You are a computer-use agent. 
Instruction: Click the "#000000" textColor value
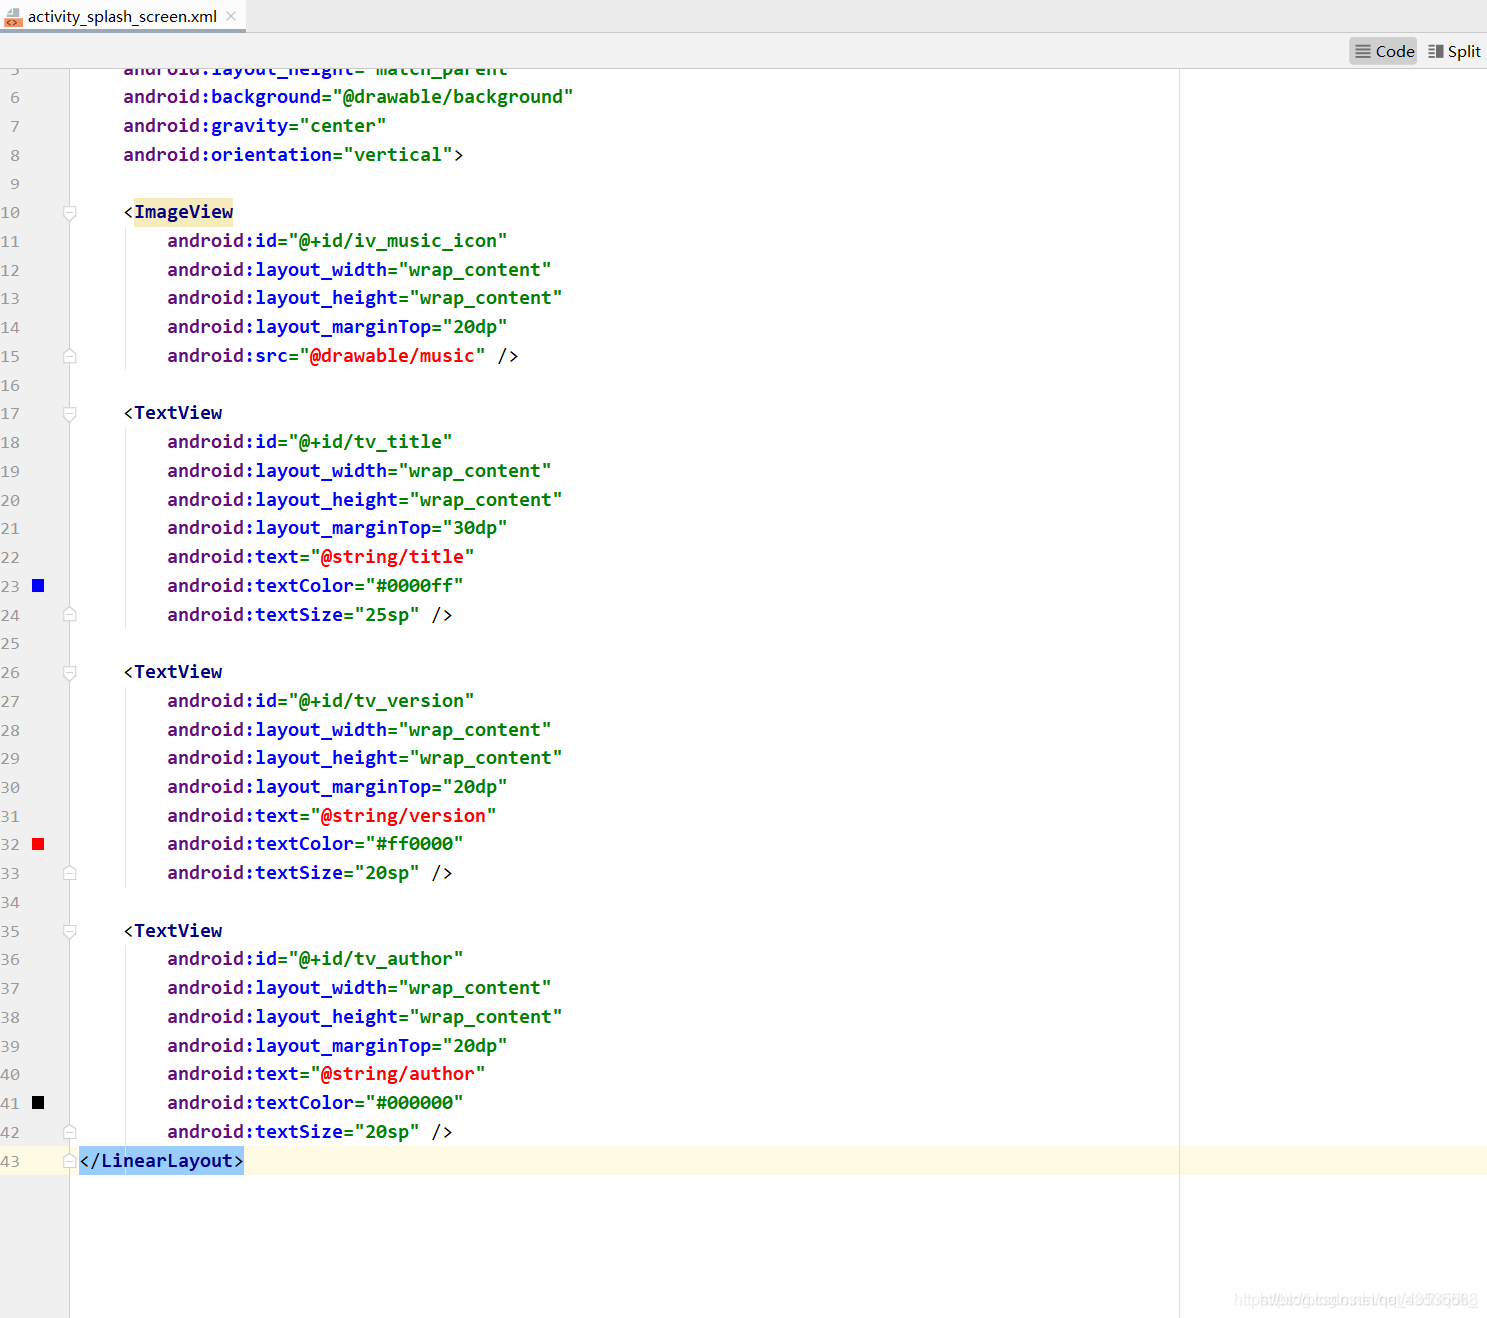click(414, 1103)
